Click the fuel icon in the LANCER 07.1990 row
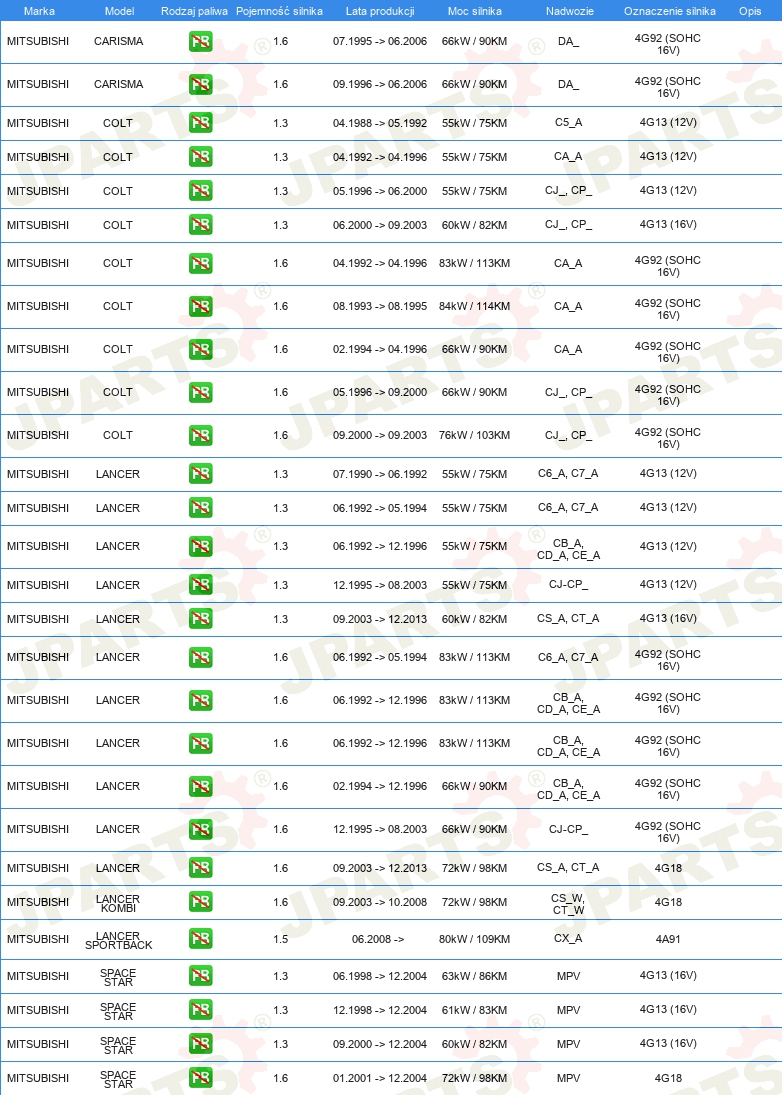Image resolution: width=782 pixels, height=1095 pixels. [200, 474]
